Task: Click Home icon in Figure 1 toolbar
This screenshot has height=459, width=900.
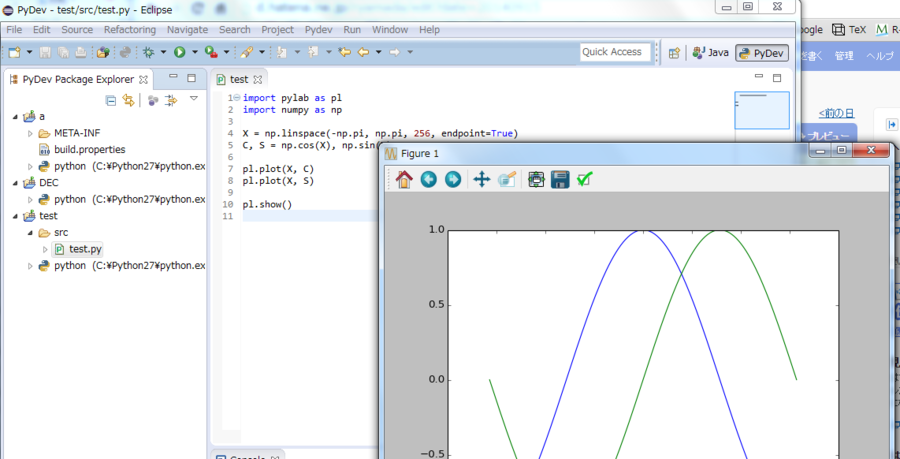Action: [404, 180]
